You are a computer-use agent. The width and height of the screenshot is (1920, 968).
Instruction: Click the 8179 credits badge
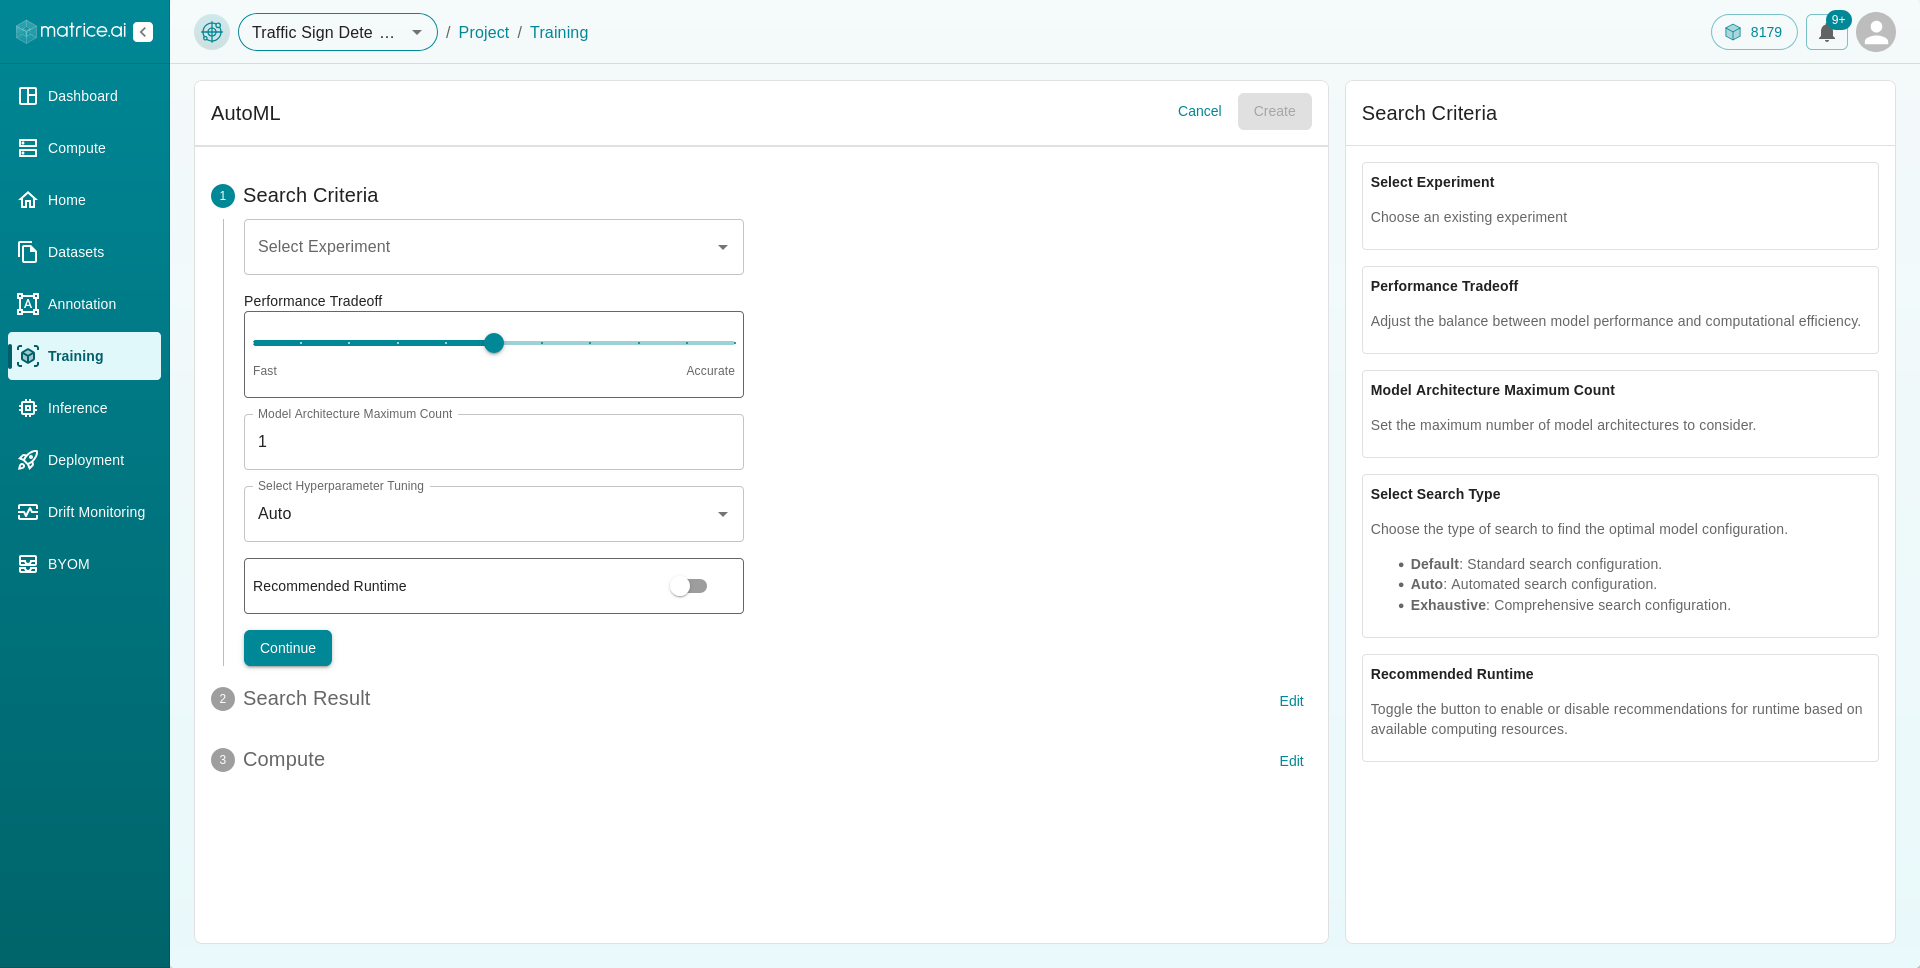(x=1754, y=32)
